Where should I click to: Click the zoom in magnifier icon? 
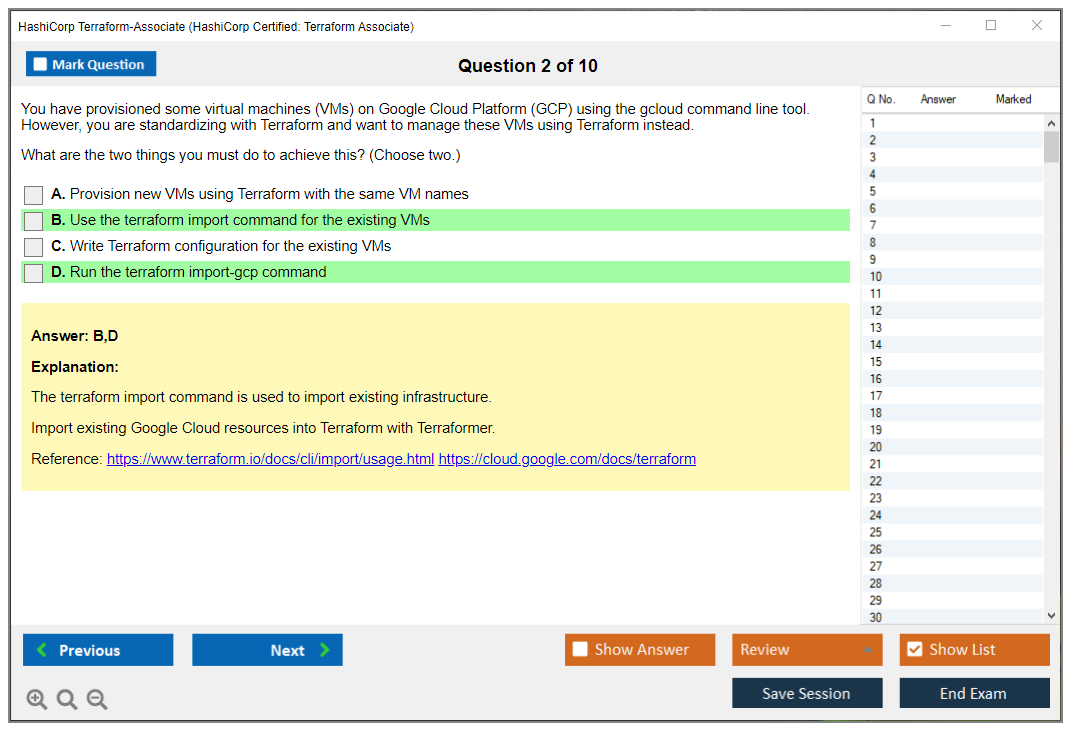click(37, 700)
